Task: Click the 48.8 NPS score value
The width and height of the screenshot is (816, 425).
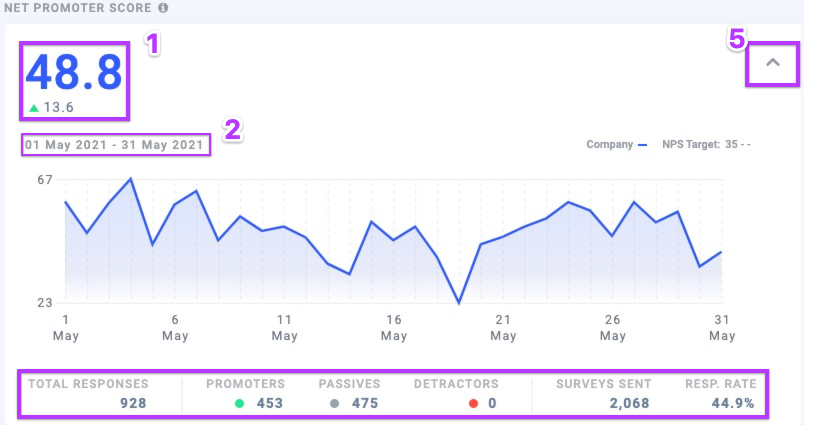Action: 74,72
